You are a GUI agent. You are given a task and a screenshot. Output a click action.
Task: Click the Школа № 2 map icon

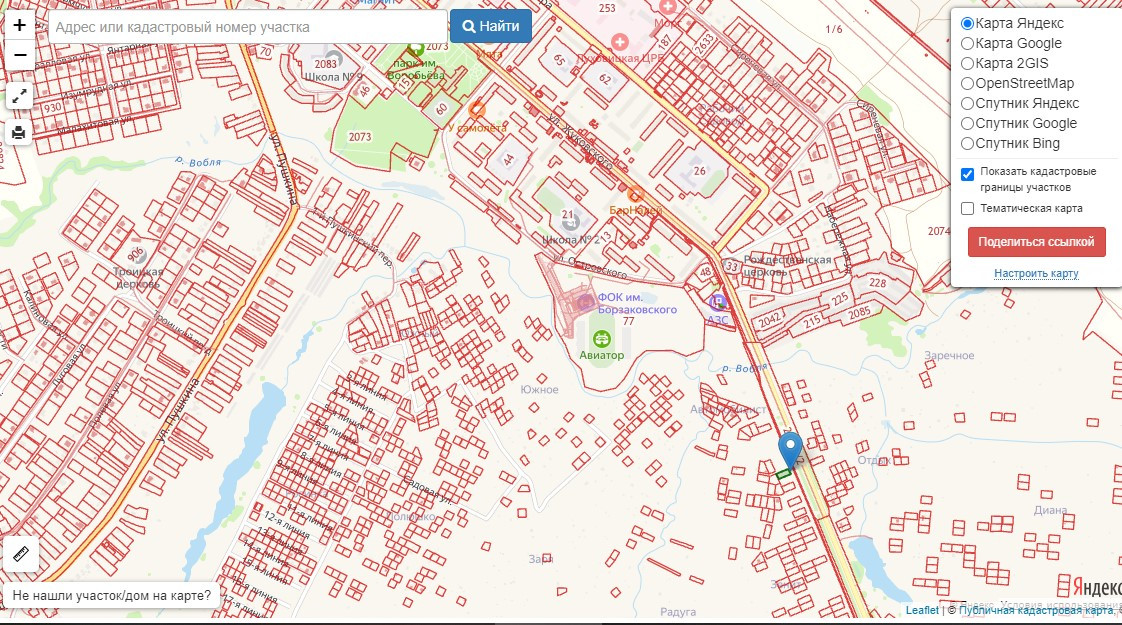click(570, 222)
